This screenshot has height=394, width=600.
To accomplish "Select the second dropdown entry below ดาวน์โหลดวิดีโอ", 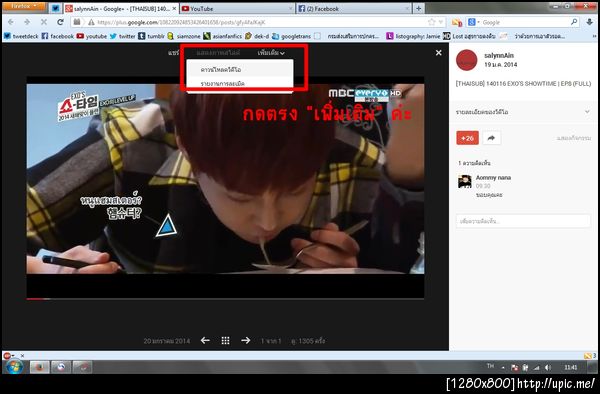I will (x=240, y=83).
